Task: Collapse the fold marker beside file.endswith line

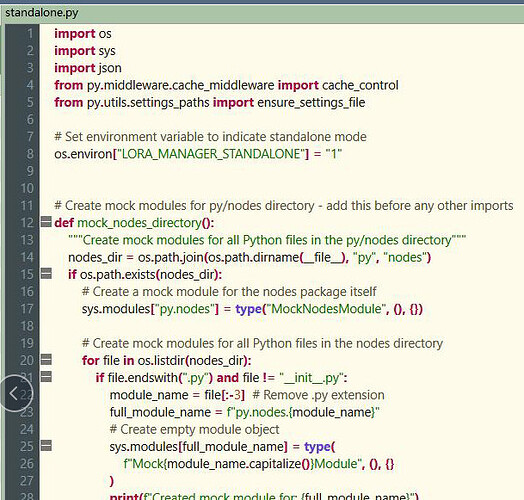Action: pyautogui.click(x=46, y=376)
